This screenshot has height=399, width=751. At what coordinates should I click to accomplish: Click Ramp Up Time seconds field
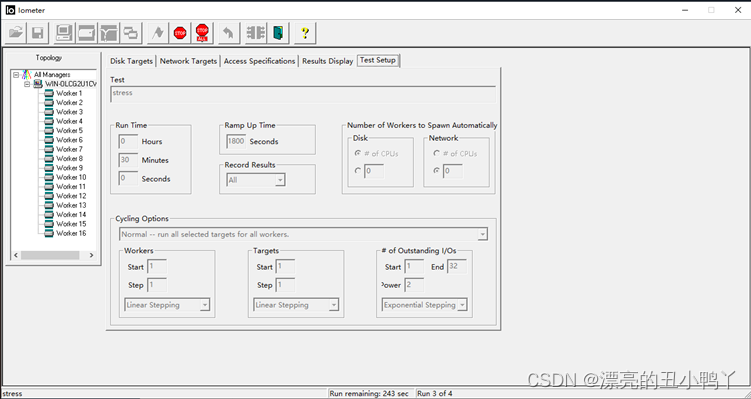click(236, 141)
